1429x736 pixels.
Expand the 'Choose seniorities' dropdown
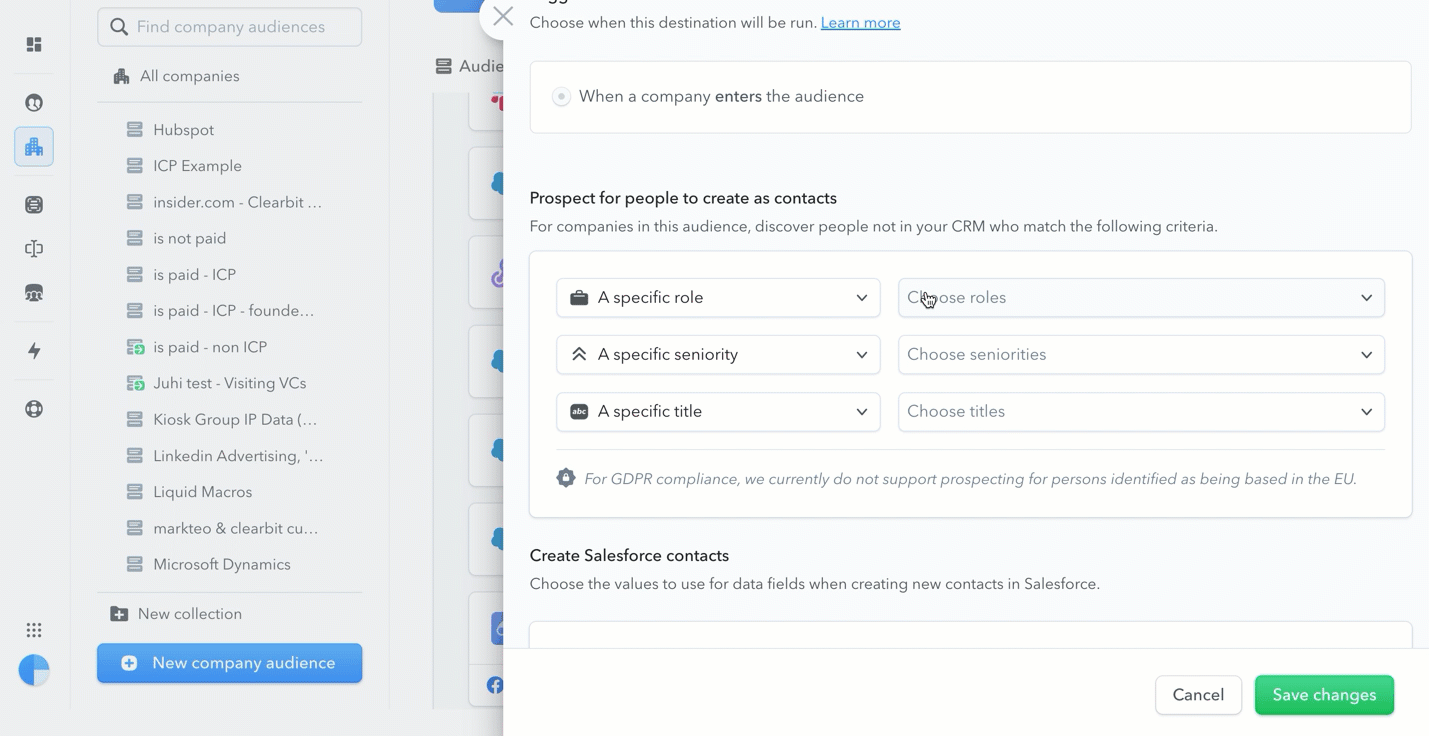pyautogui.click(x=1141, y=355)
